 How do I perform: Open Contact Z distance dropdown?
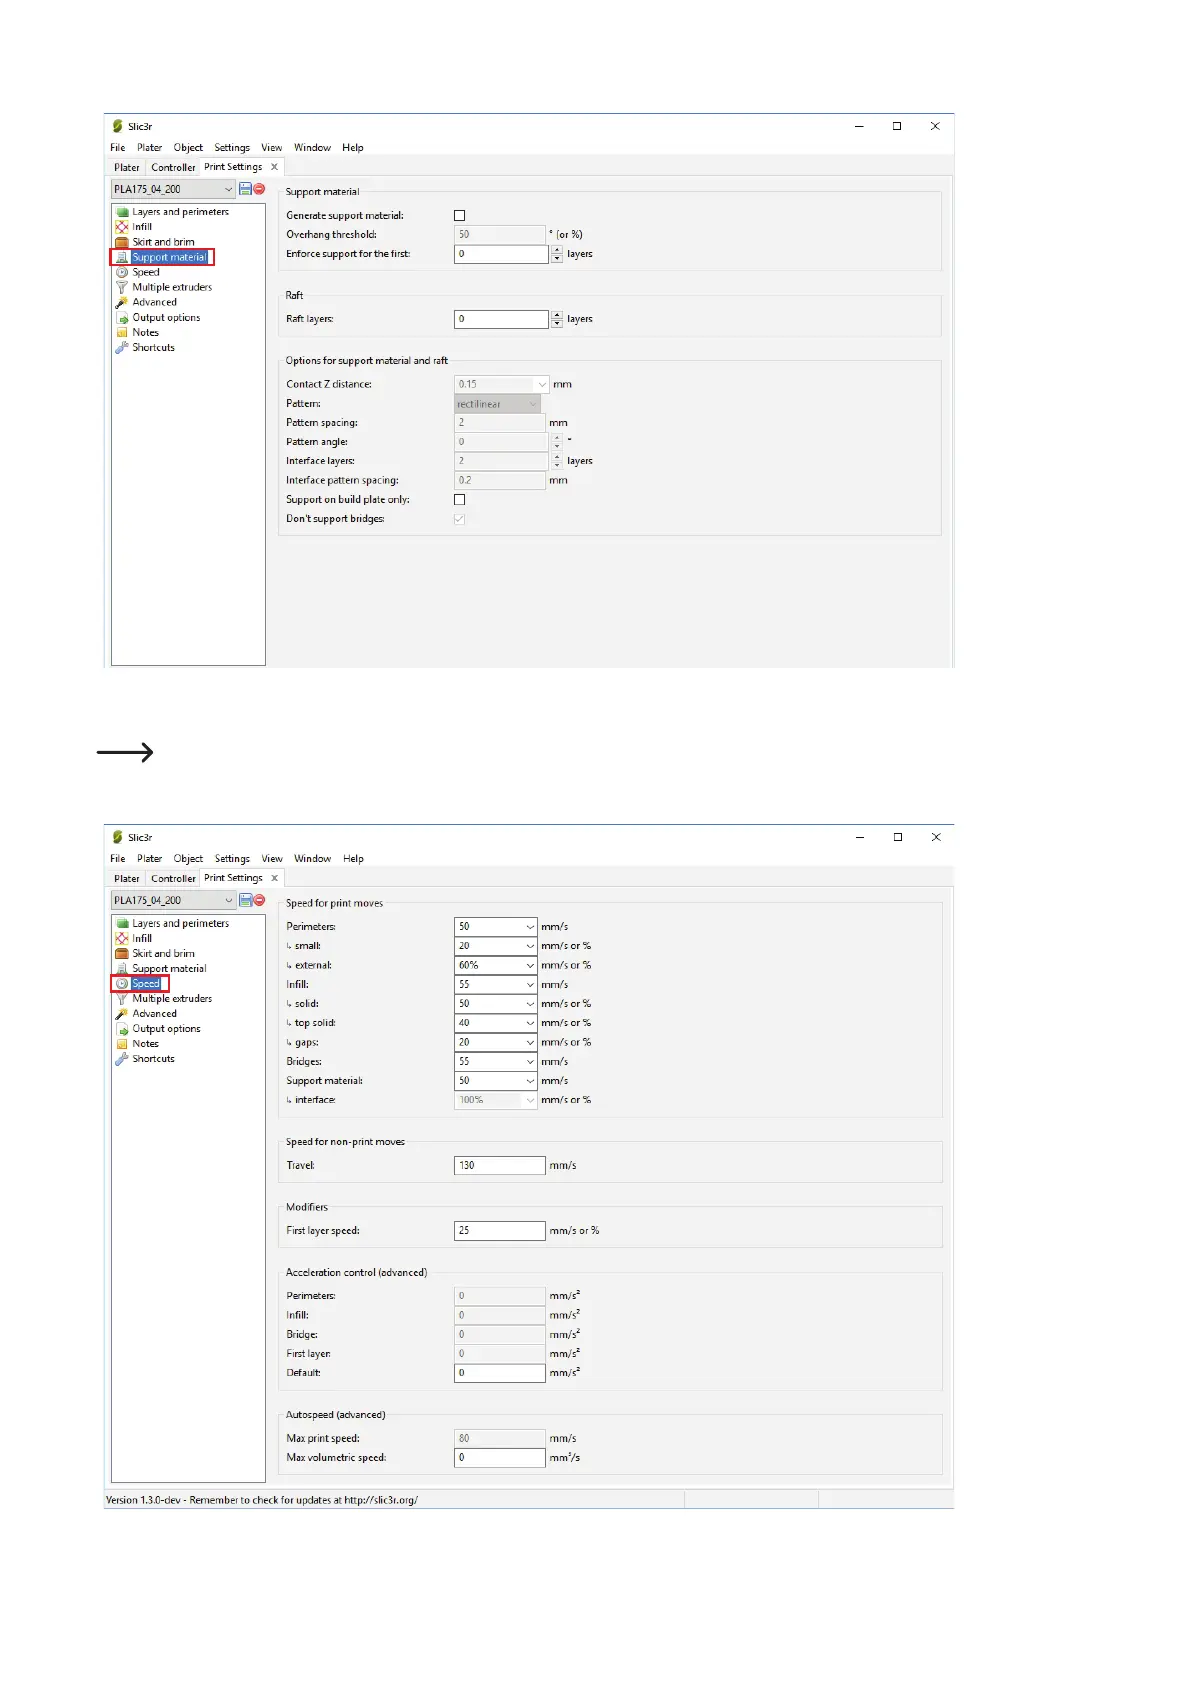(542, 384)
